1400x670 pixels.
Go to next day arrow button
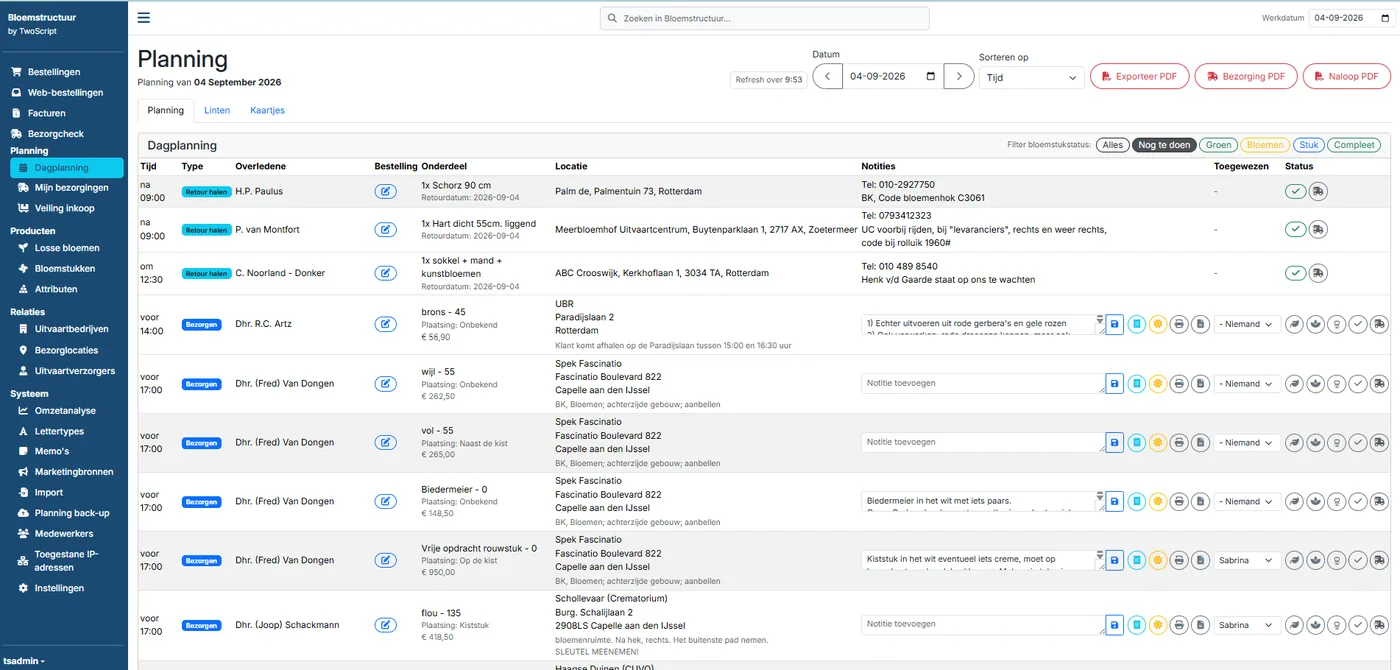tap(959, 76)
